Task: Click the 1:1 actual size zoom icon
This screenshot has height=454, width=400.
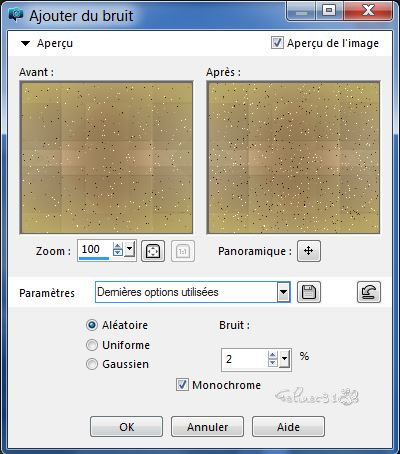Action: [183, 251]
